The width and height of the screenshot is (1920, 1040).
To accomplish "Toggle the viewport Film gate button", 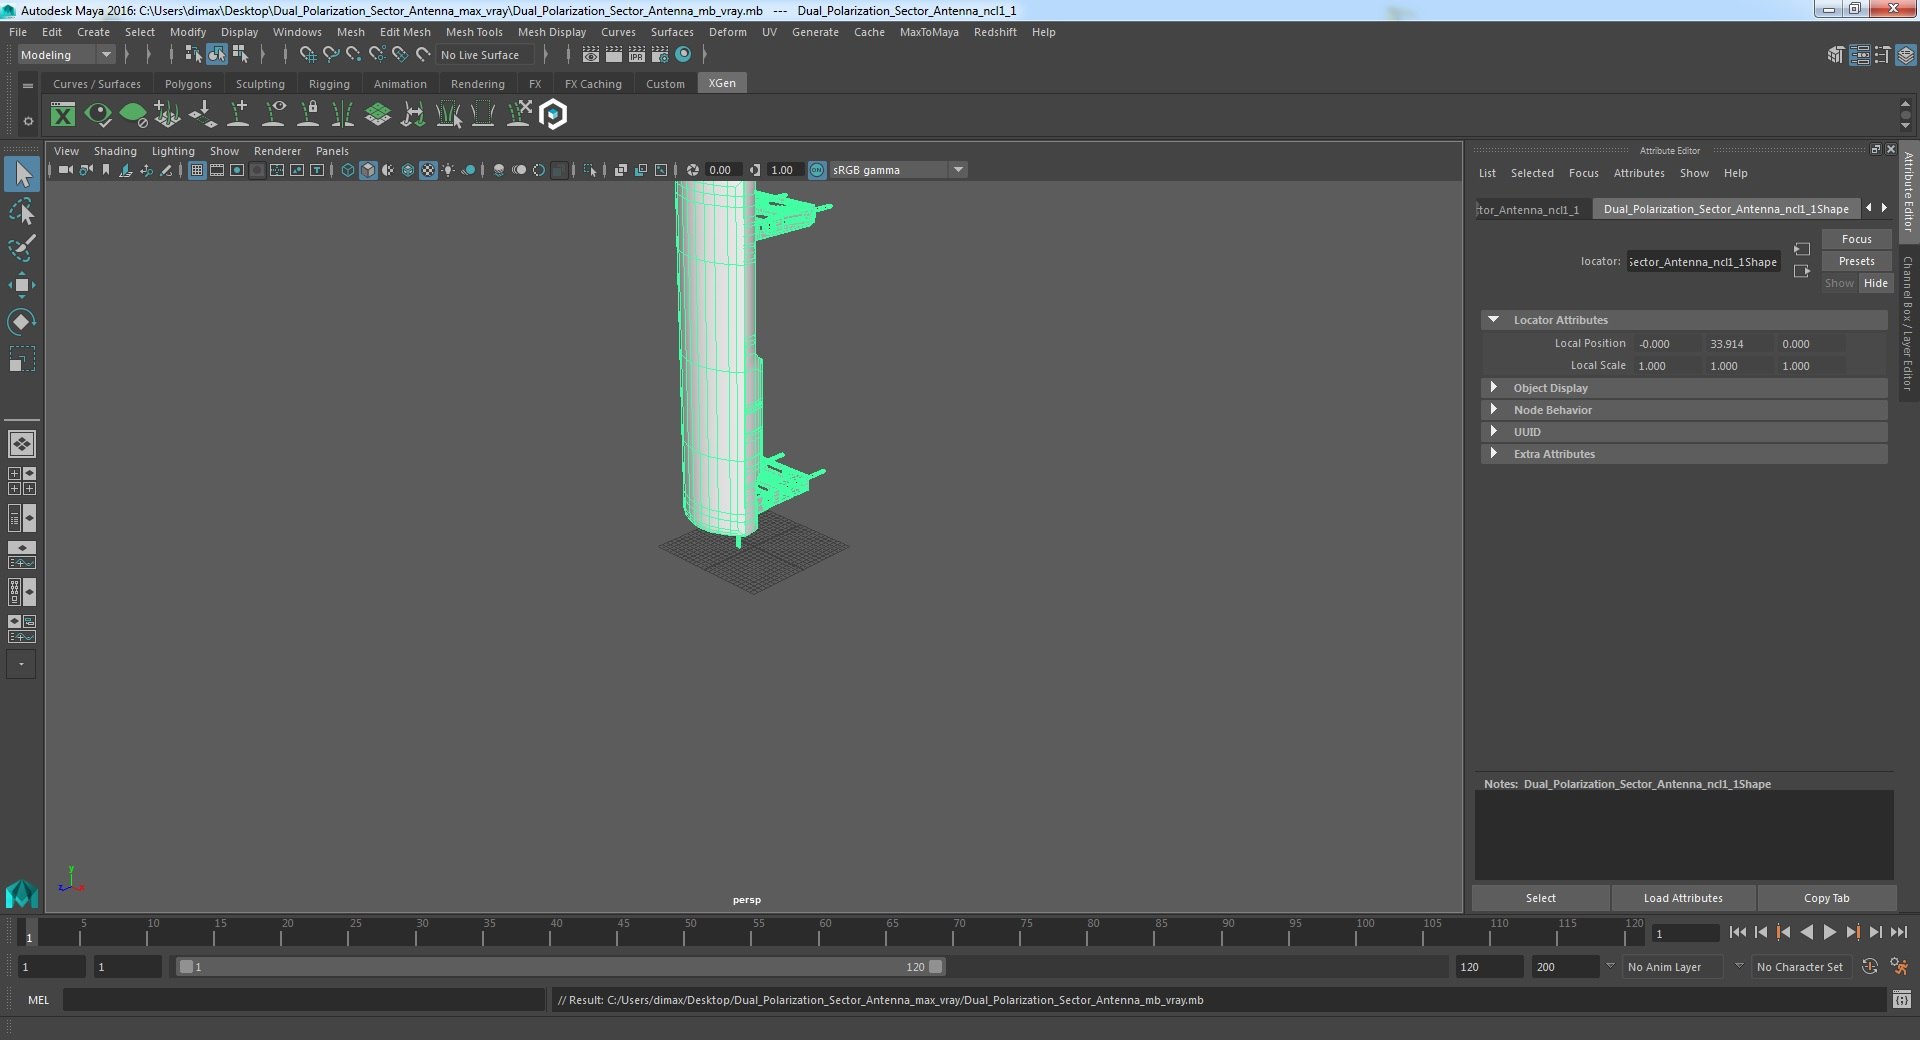I will tap(217, 170).
